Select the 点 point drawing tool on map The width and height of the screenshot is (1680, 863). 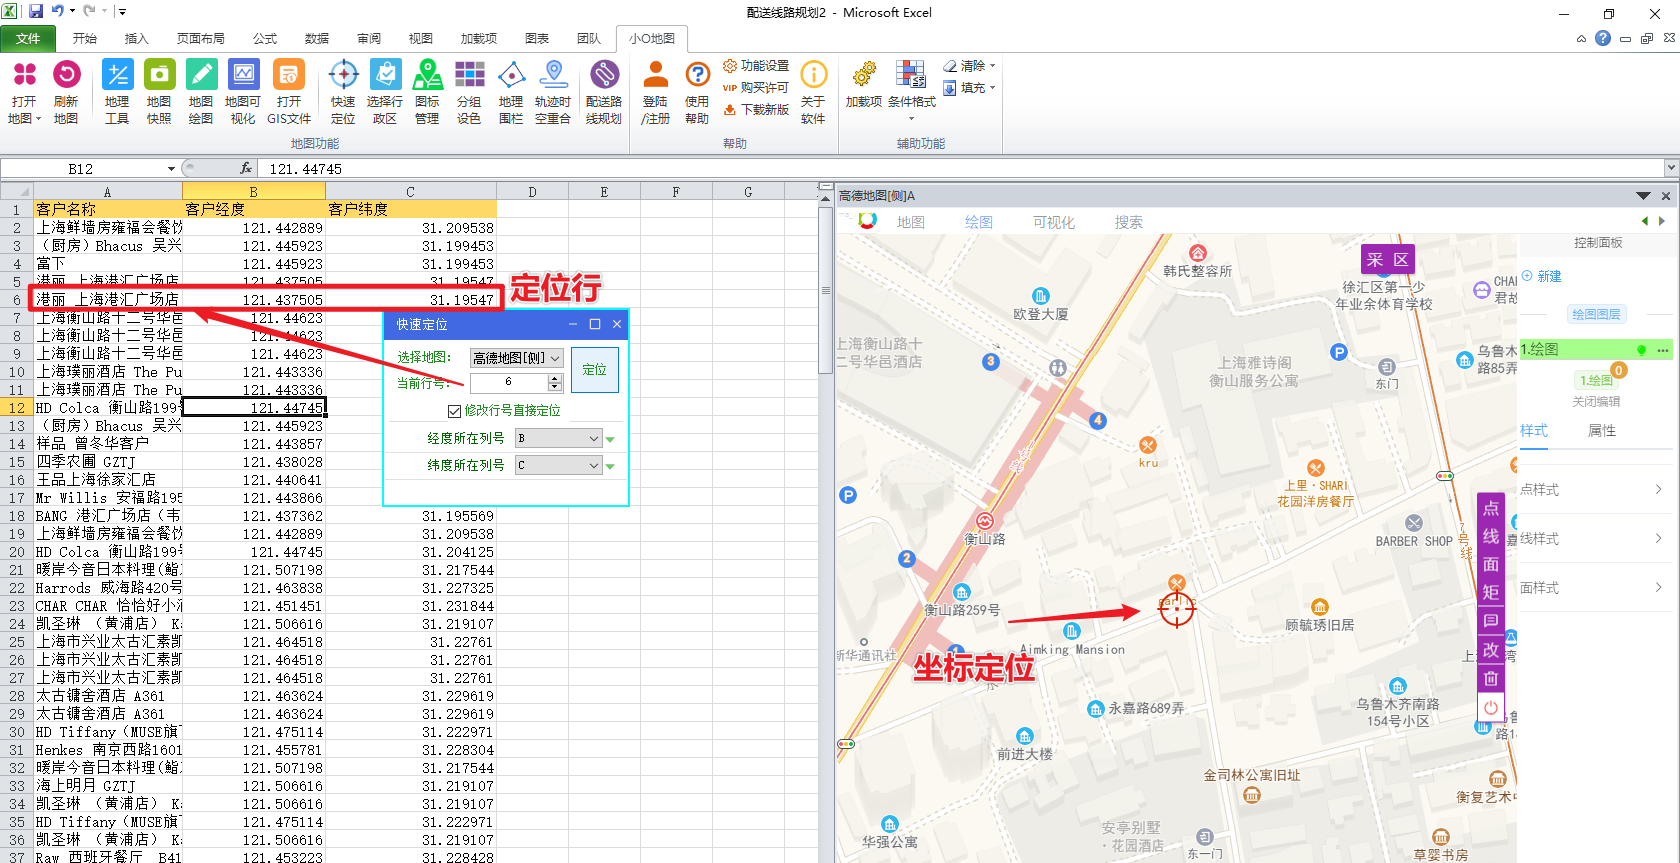(x=1491, y=508)
